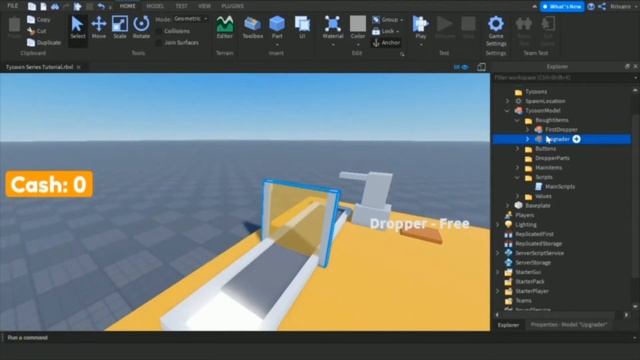Open the FILE menu
Screen dimensions: 640x360
13,6
